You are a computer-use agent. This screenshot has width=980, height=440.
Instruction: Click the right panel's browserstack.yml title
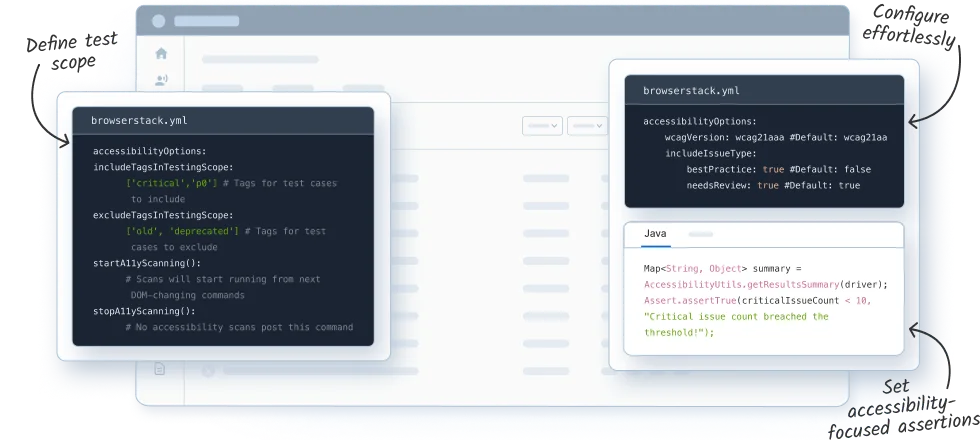[x=691, y=91]
